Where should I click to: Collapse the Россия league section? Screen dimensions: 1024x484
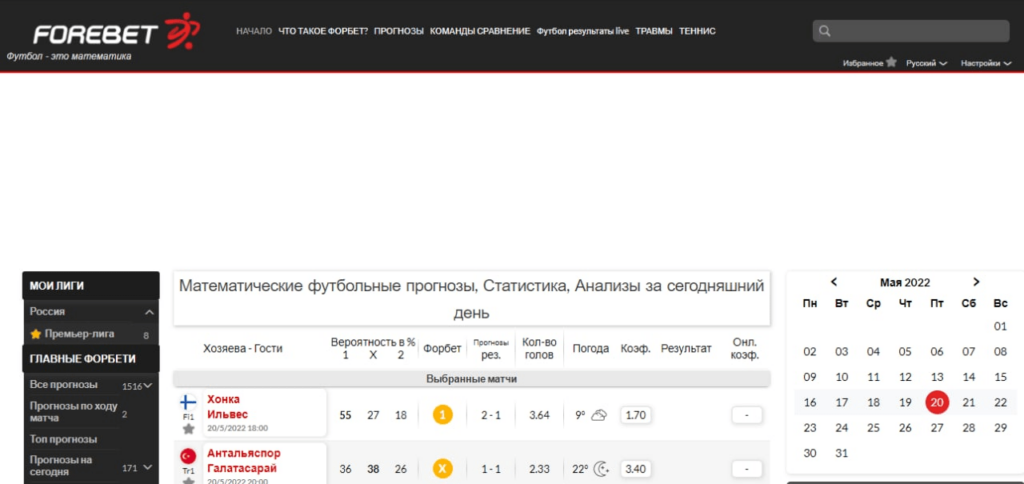[x=150, y=312]
